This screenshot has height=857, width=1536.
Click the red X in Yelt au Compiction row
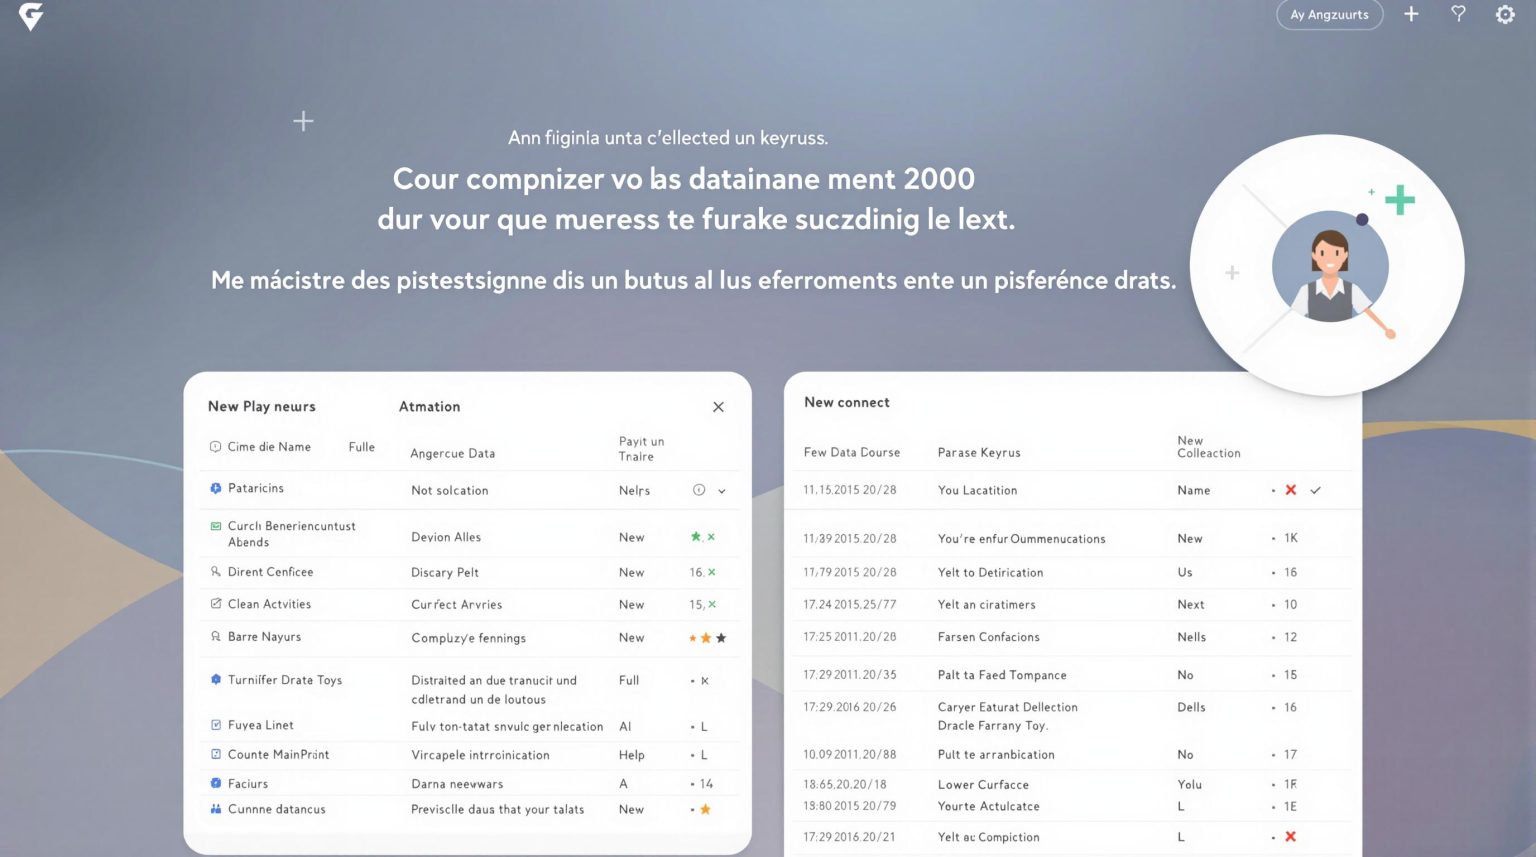1291,836
